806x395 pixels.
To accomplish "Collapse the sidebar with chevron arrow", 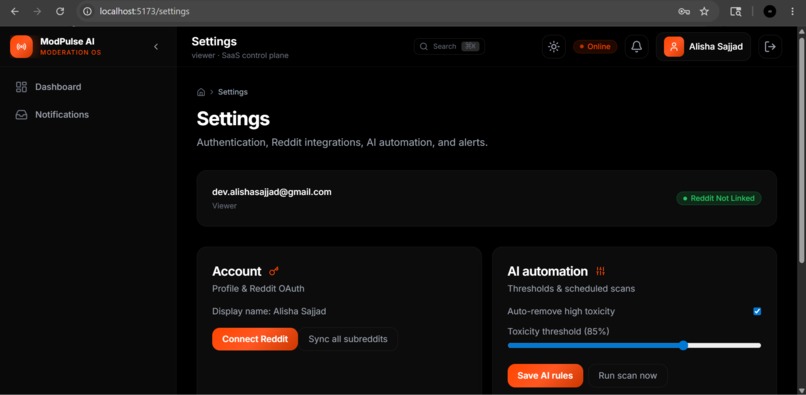I will [x=156, y=47].
